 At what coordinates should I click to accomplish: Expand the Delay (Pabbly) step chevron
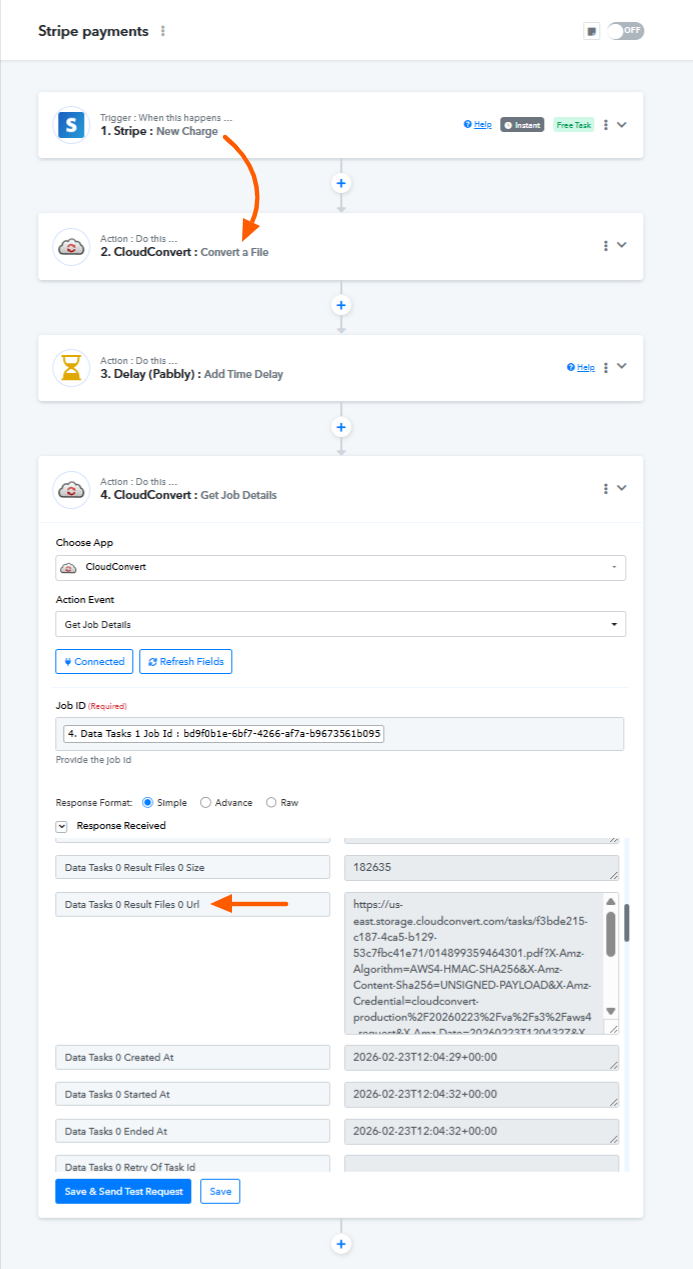[x=622, y=366]
